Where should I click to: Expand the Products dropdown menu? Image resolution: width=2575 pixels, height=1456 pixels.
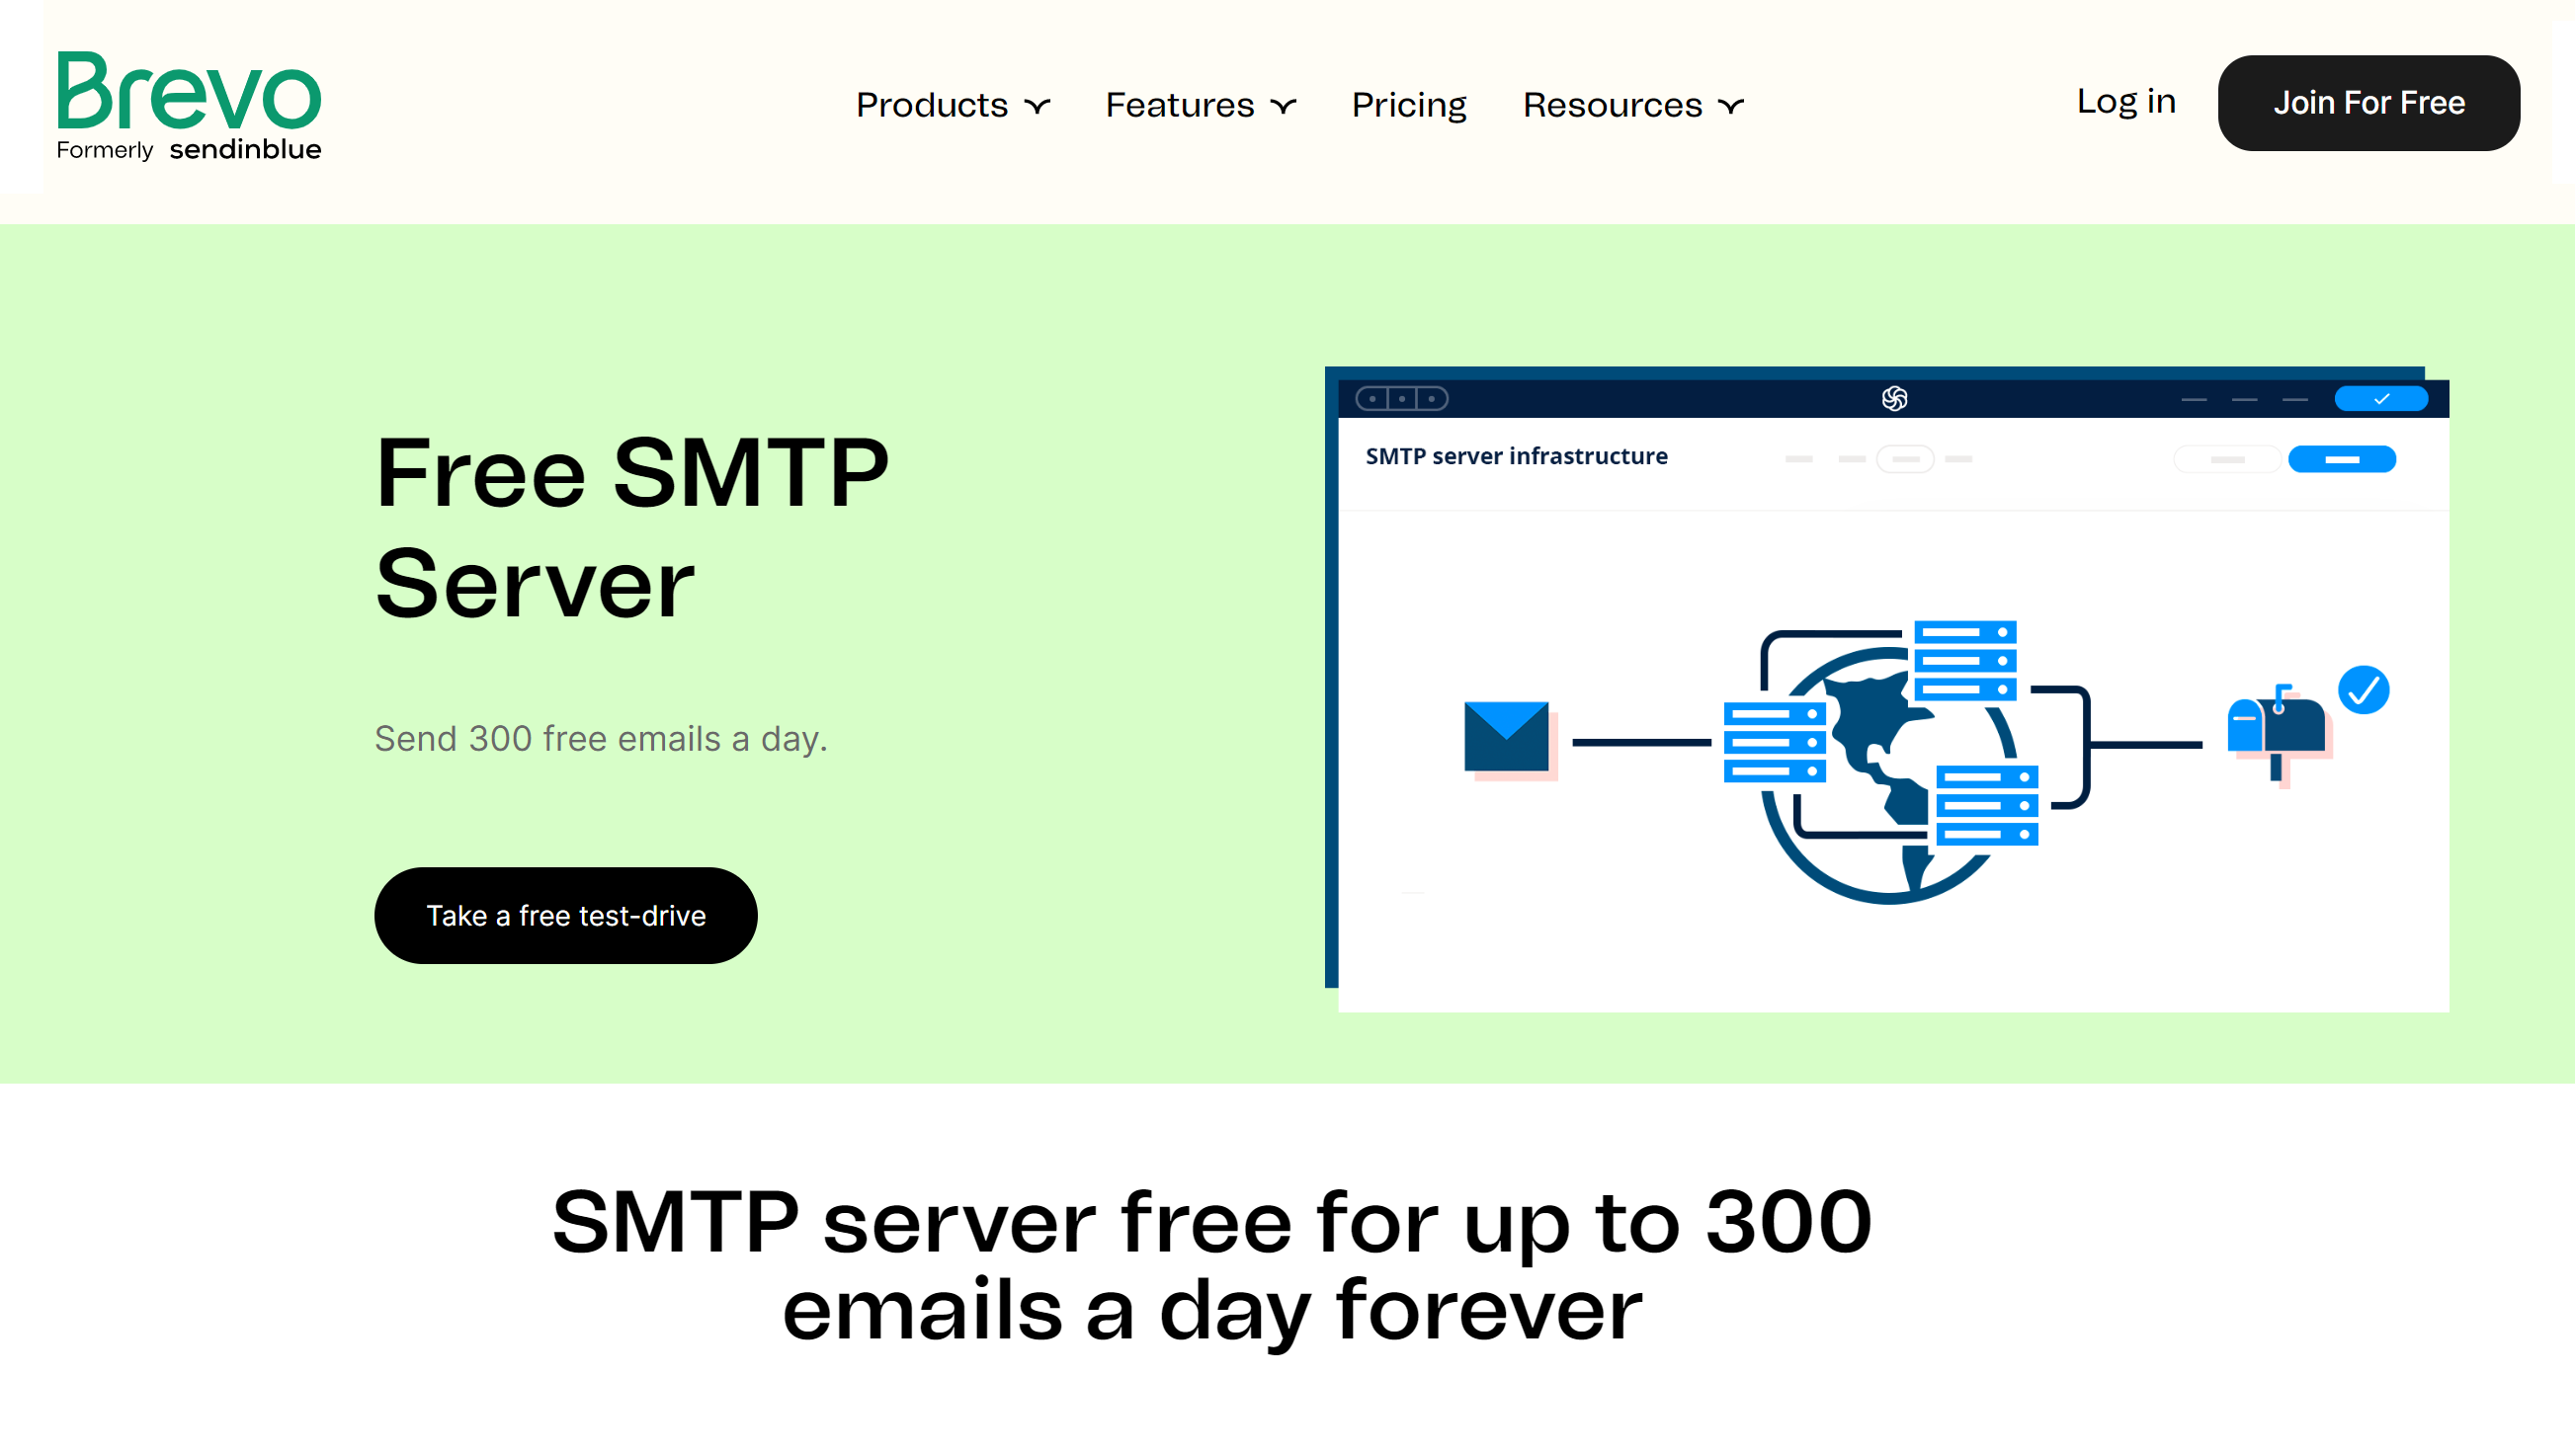click(x=952, y=103)
